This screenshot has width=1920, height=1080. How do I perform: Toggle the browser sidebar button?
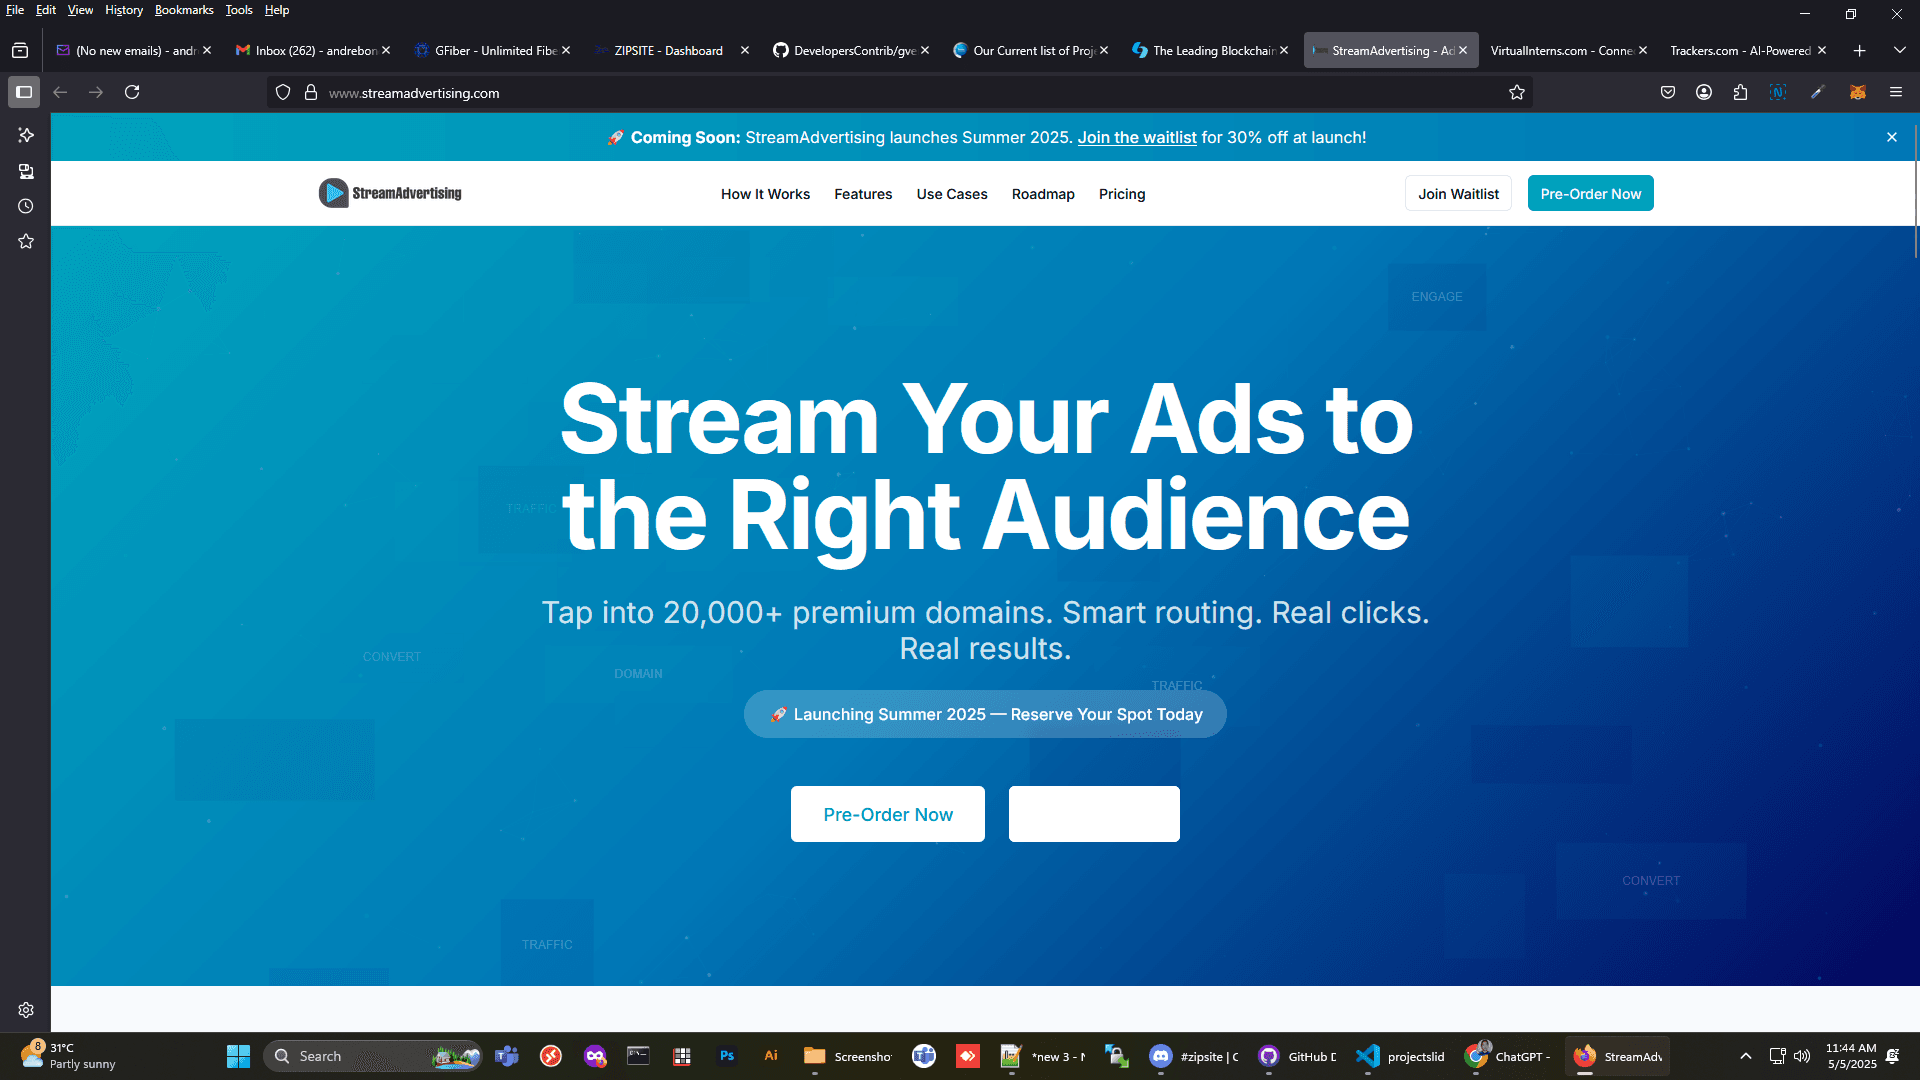(24, 92)
